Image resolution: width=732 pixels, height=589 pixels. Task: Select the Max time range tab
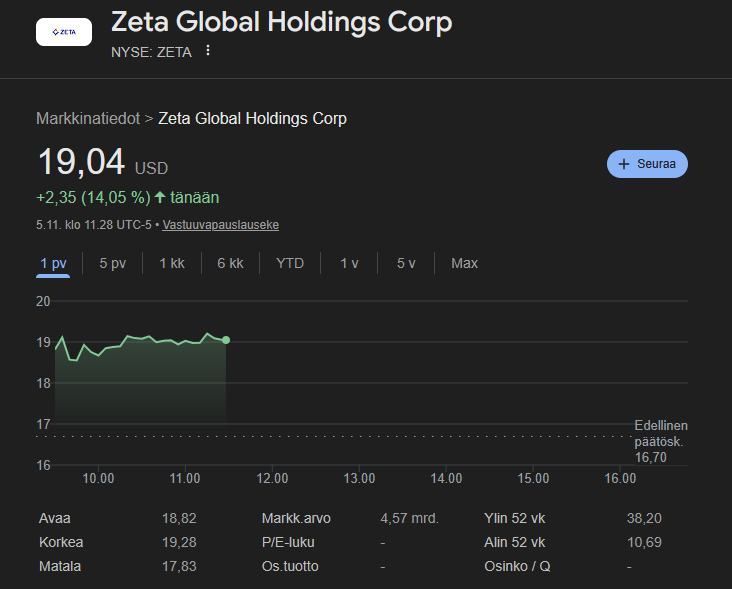(x=464, y=263)
